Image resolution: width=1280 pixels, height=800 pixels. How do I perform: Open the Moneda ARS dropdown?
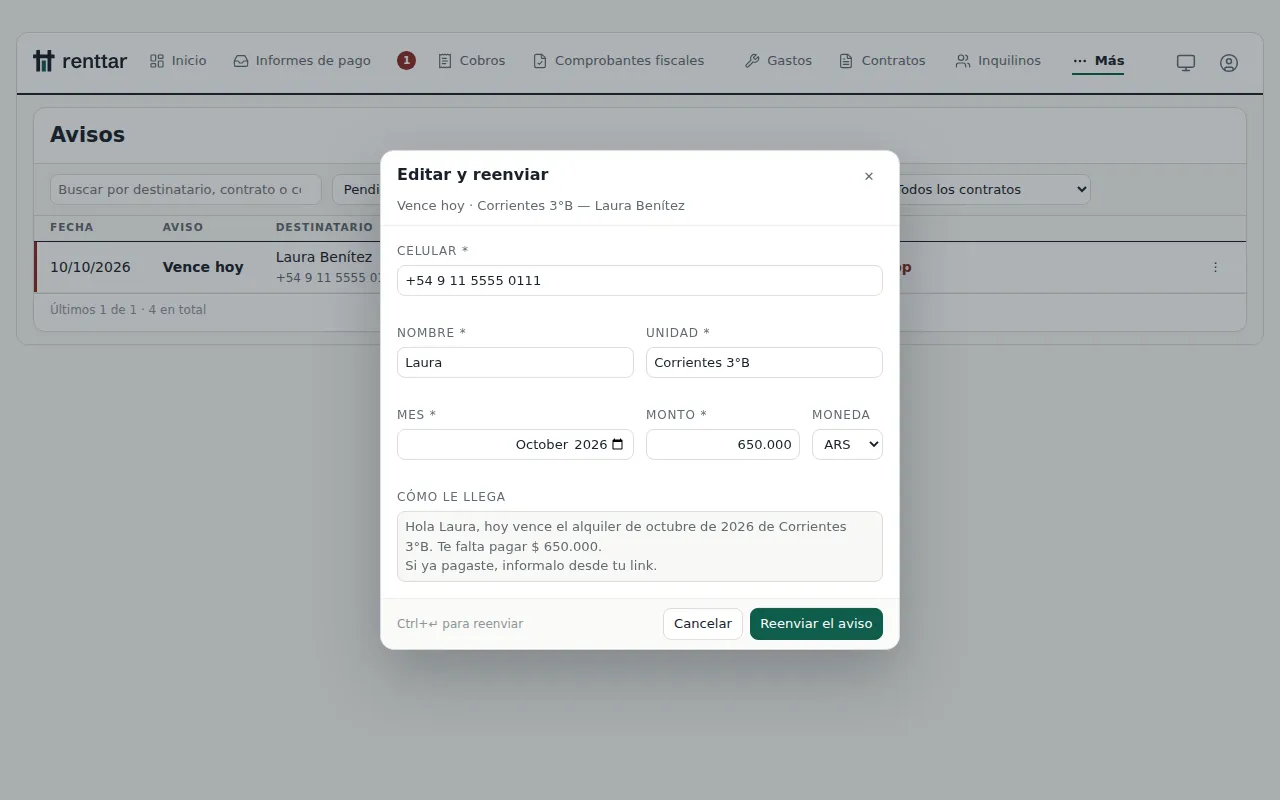[847, 444]
